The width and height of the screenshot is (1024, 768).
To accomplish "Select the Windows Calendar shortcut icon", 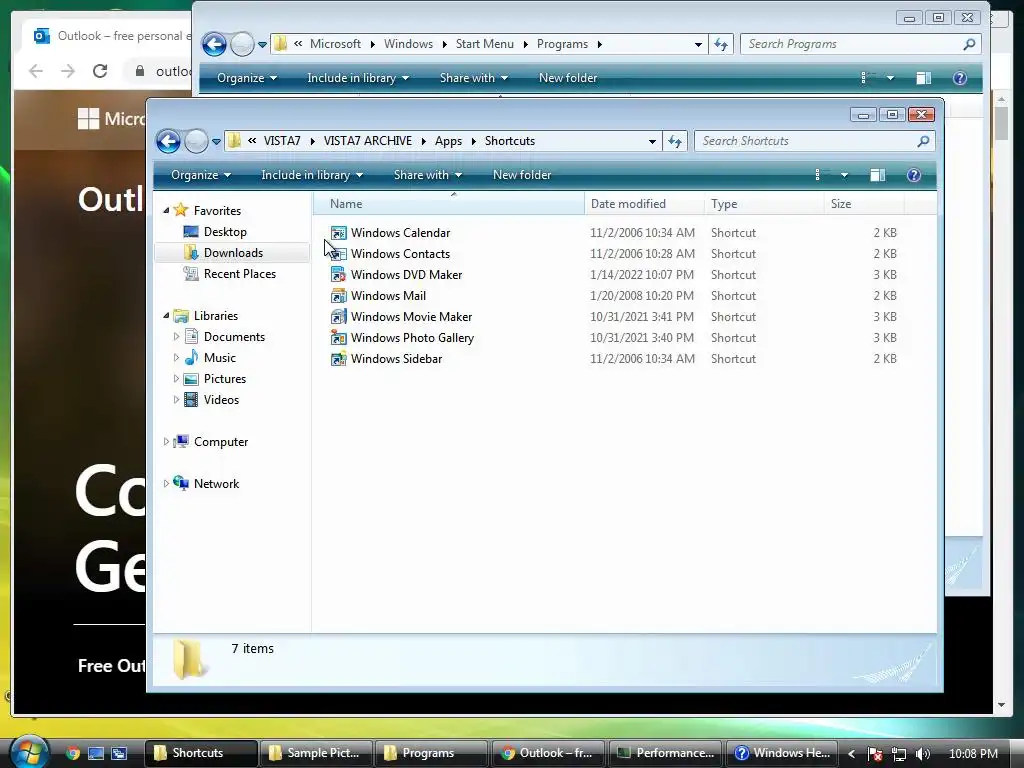I will (338, 233).
